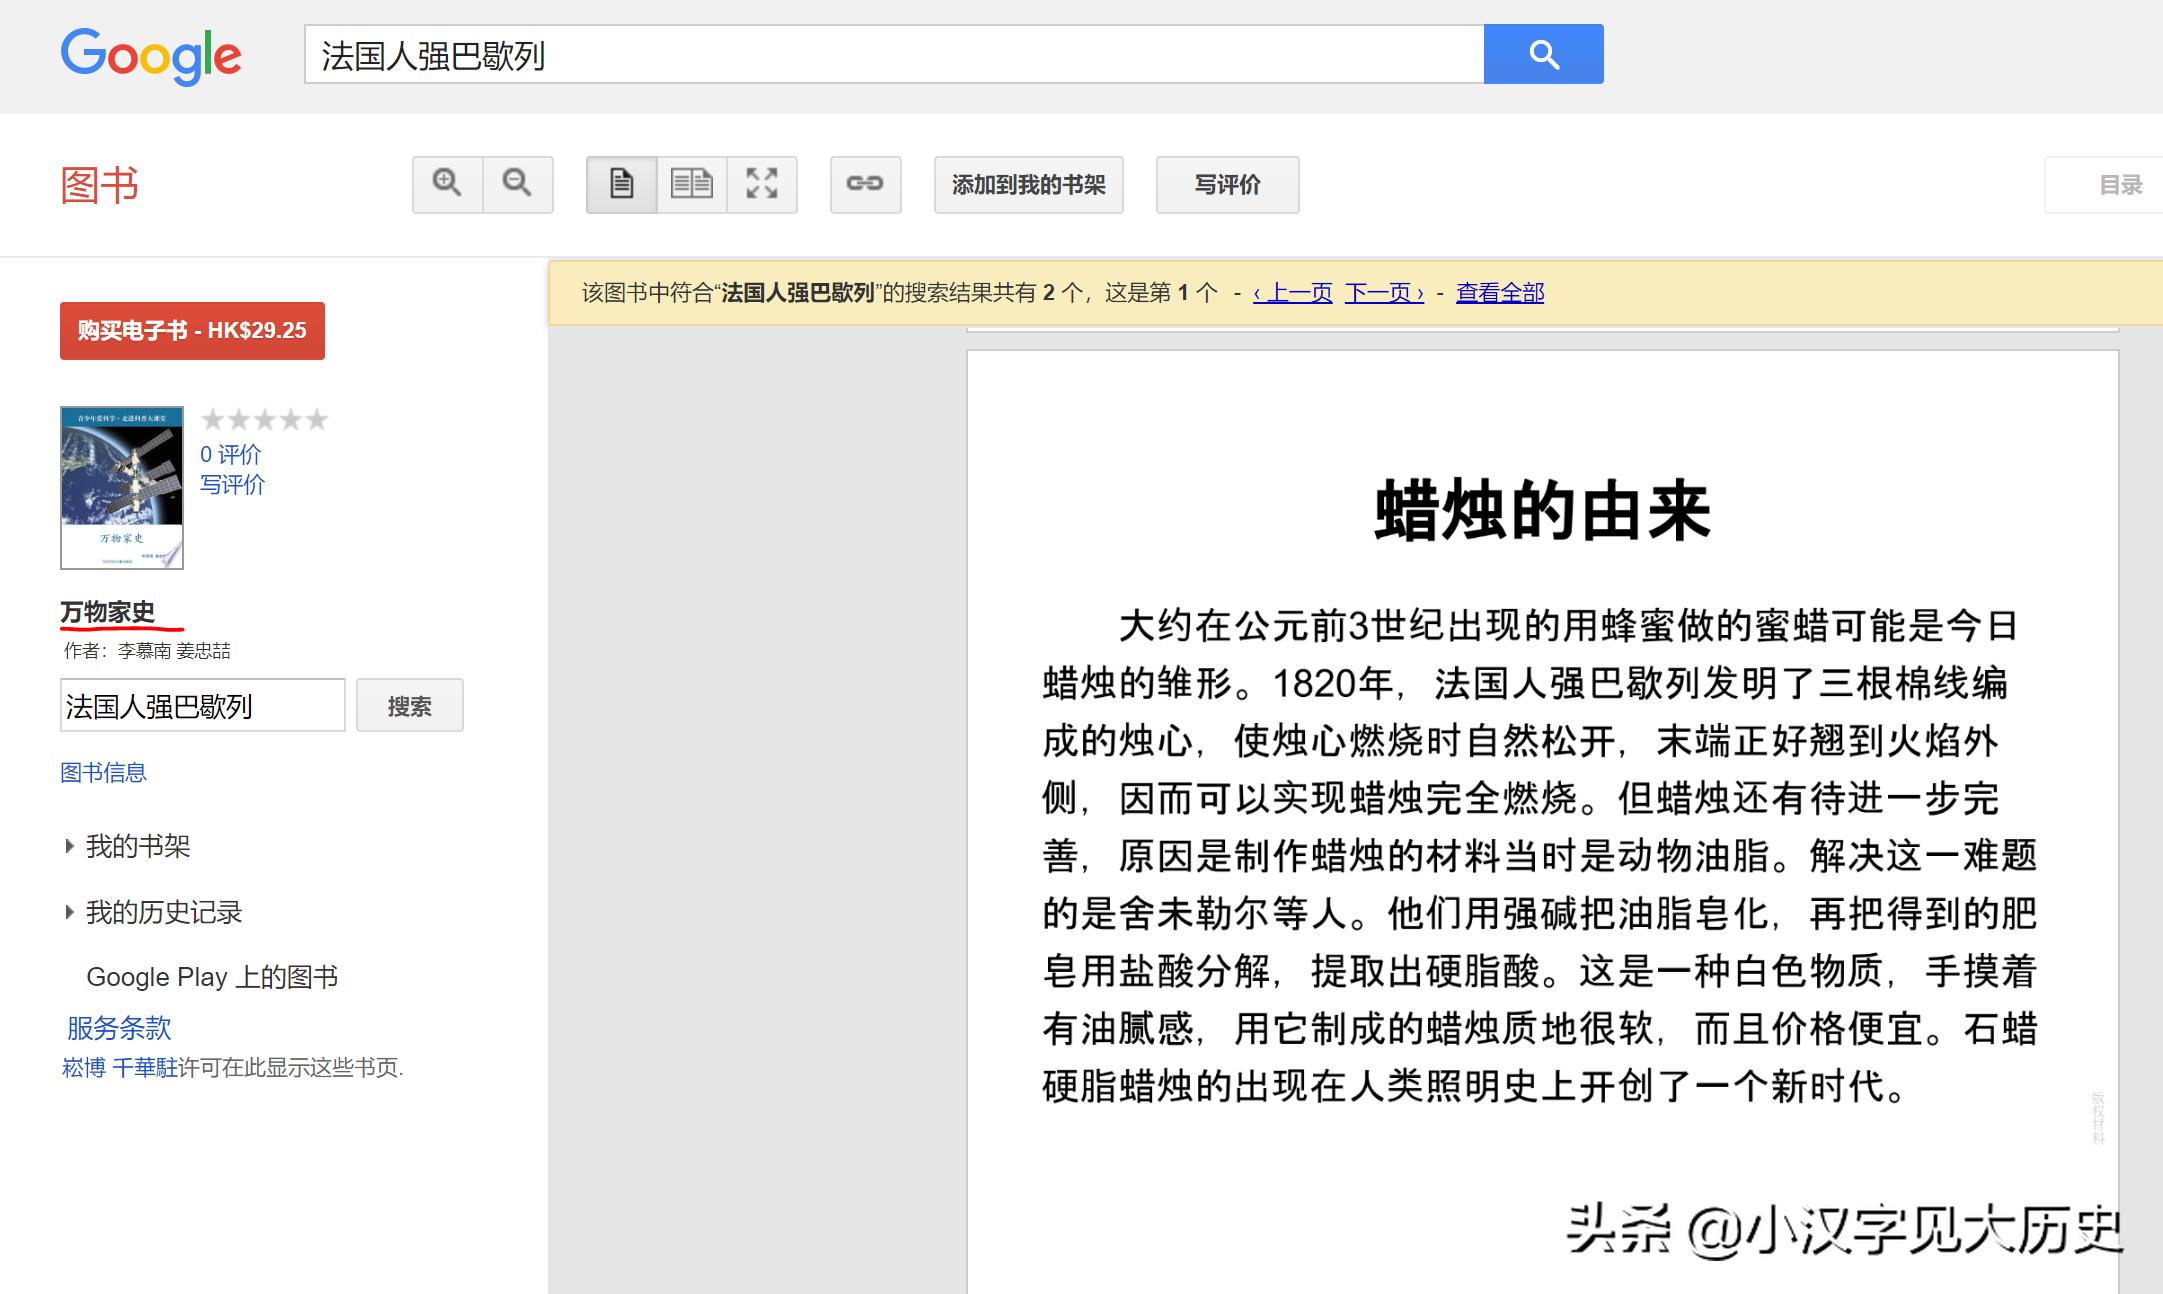Generate a shareable link to this book
The image size is (2163, 1294).
pyautogui.click(x=865, y=184)
